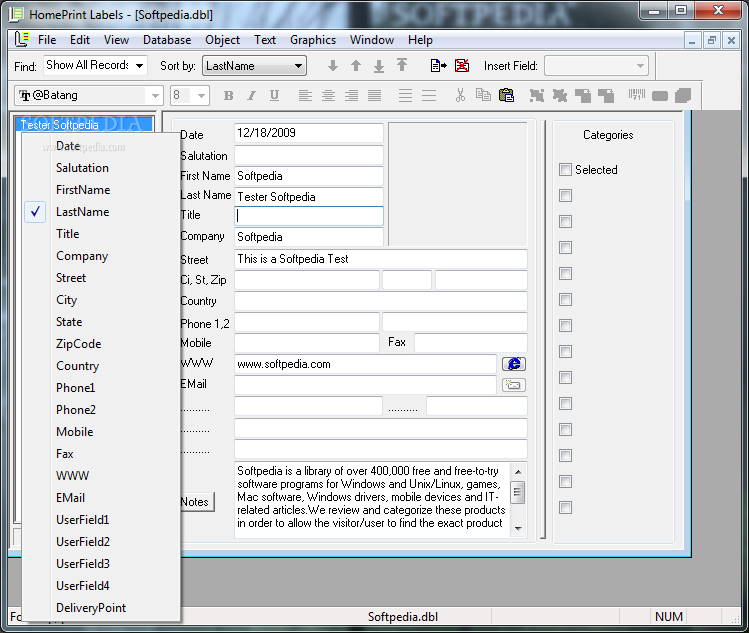The width and height of the screenshot is (749, 633).
Task: Check the Selected category checkbox
Action: tap(565, 170)
